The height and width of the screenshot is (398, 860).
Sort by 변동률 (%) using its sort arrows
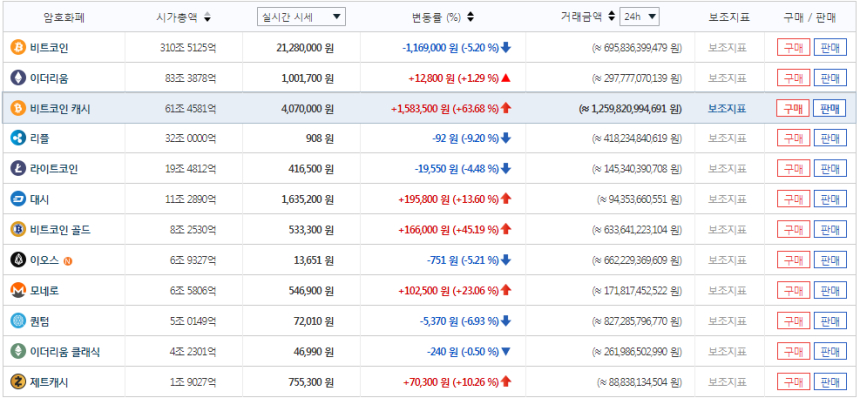[x=471, y=18]
